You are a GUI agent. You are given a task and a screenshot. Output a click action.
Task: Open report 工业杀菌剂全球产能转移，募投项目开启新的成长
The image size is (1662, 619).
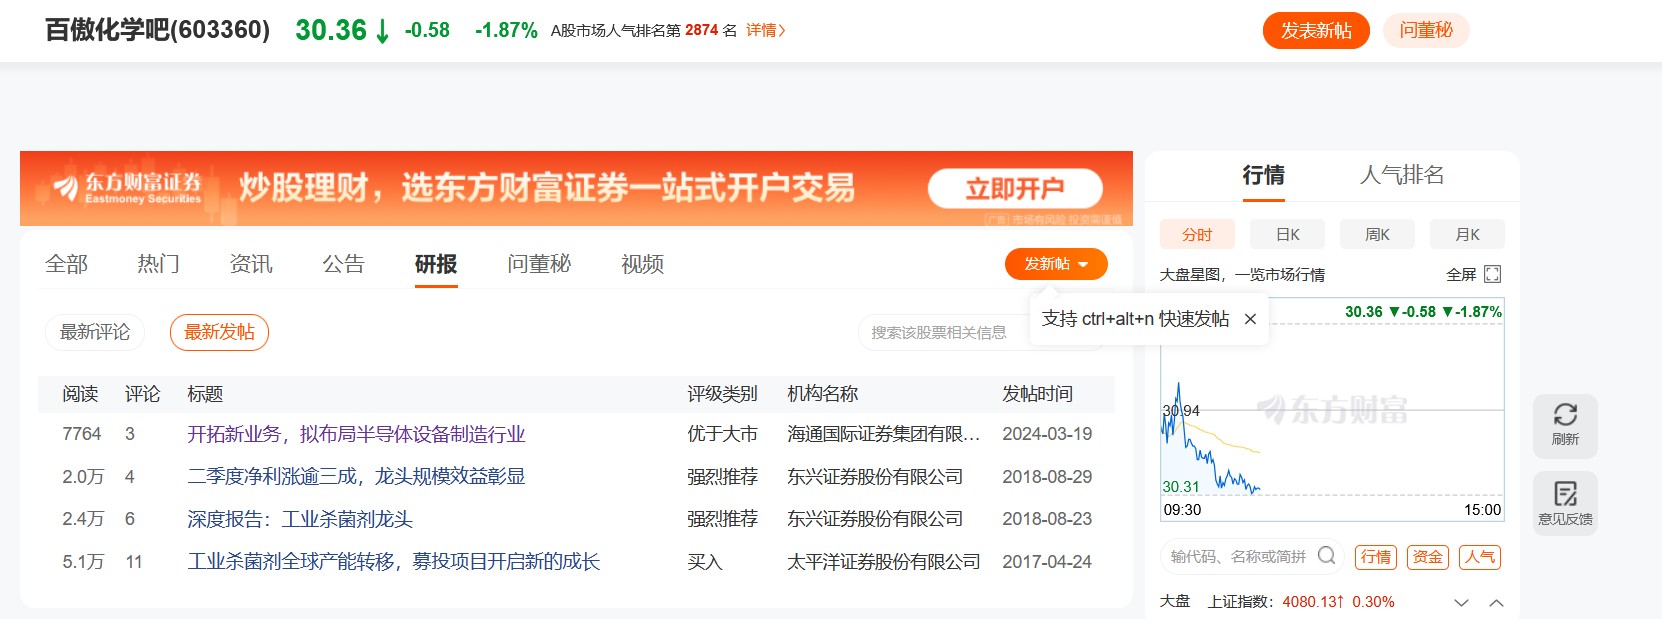[394, 562]
